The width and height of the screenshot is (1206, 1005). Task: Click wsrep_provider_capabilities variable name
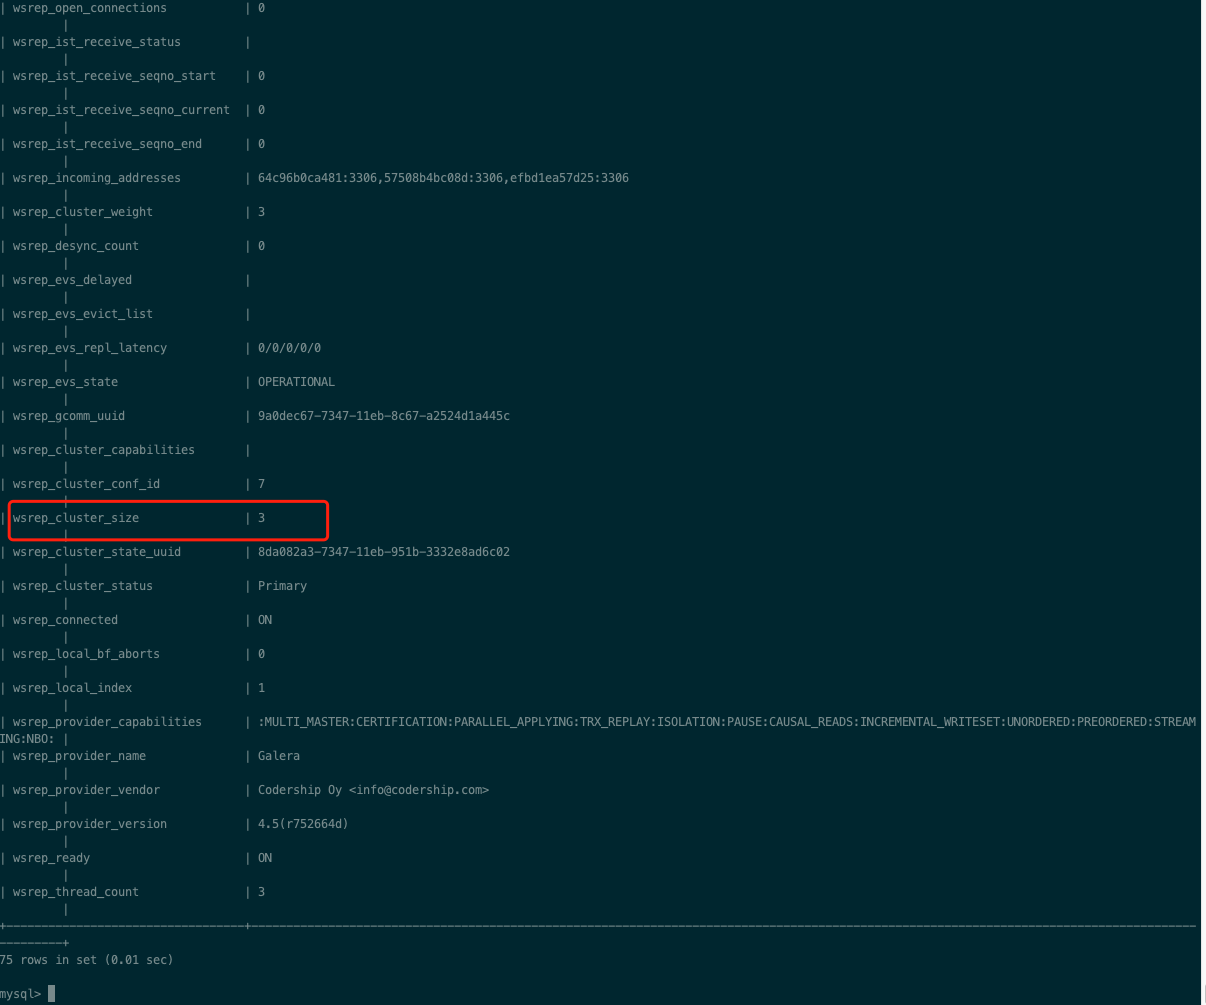point(107,722)
